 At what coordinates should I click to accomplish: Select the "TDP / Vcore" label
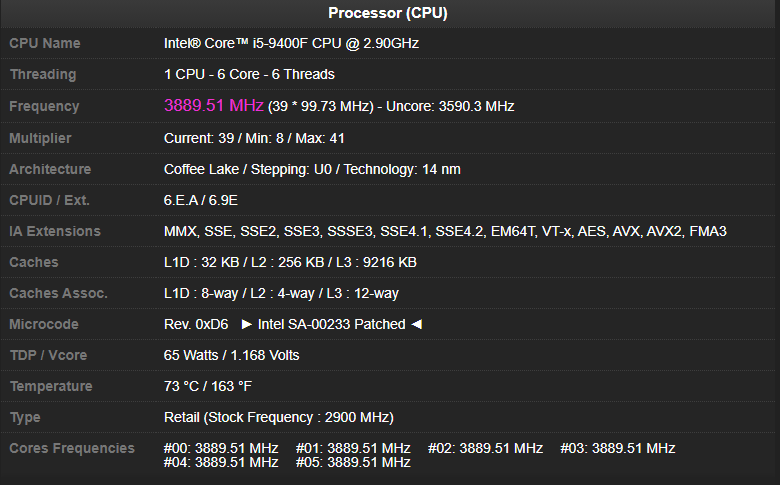[48, 355]
